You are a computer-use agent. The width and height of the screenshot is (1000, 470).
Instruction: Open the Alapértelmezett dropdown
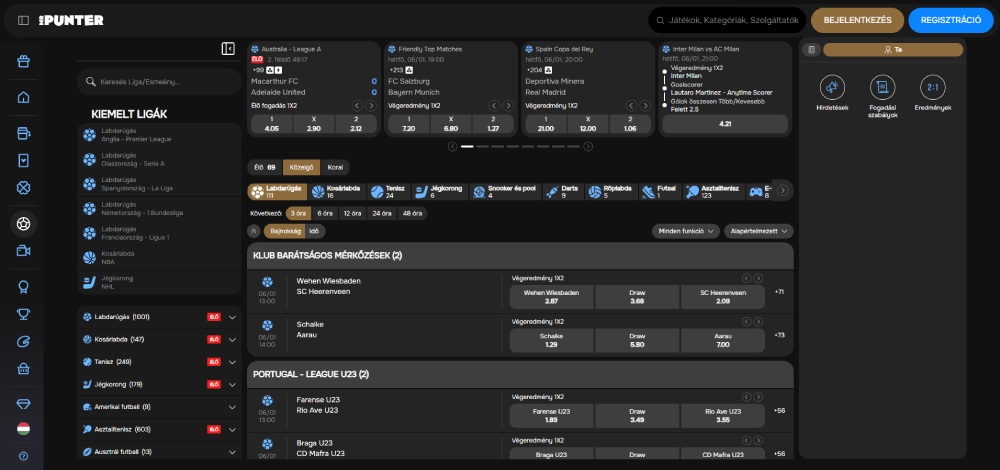[x=758, y=231]
